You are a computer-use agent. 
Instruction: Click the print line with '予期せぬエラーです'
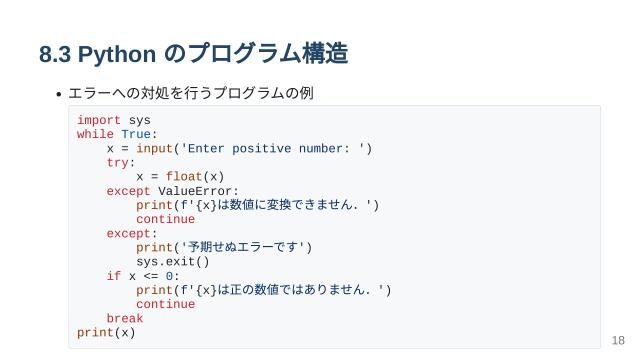224,247
